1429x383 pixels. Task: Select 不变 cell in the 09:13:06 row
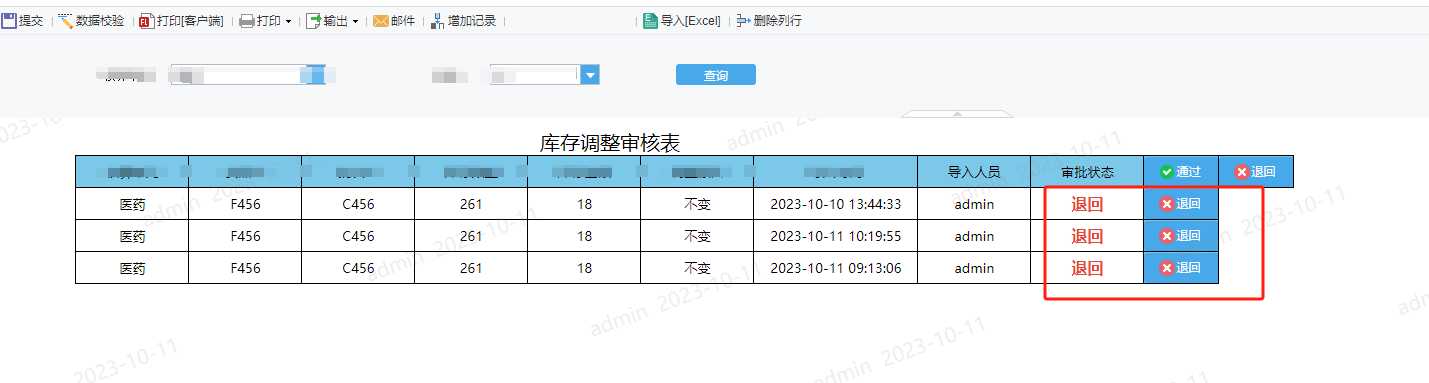click(x=697, y=268)
